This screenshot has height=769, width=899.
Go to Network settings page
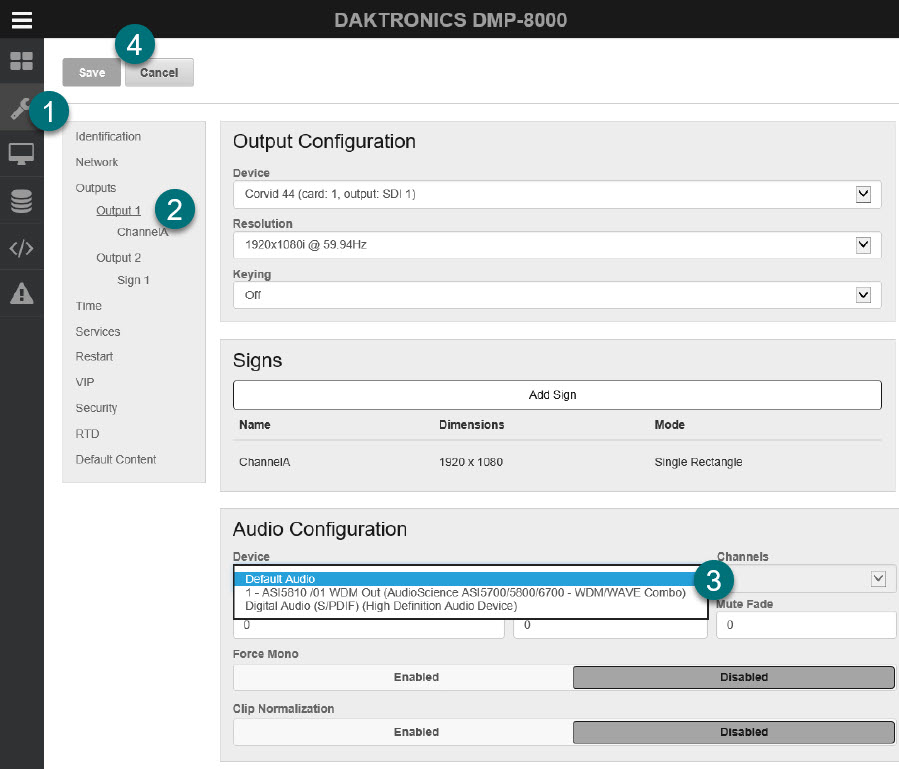coord(96,161)
